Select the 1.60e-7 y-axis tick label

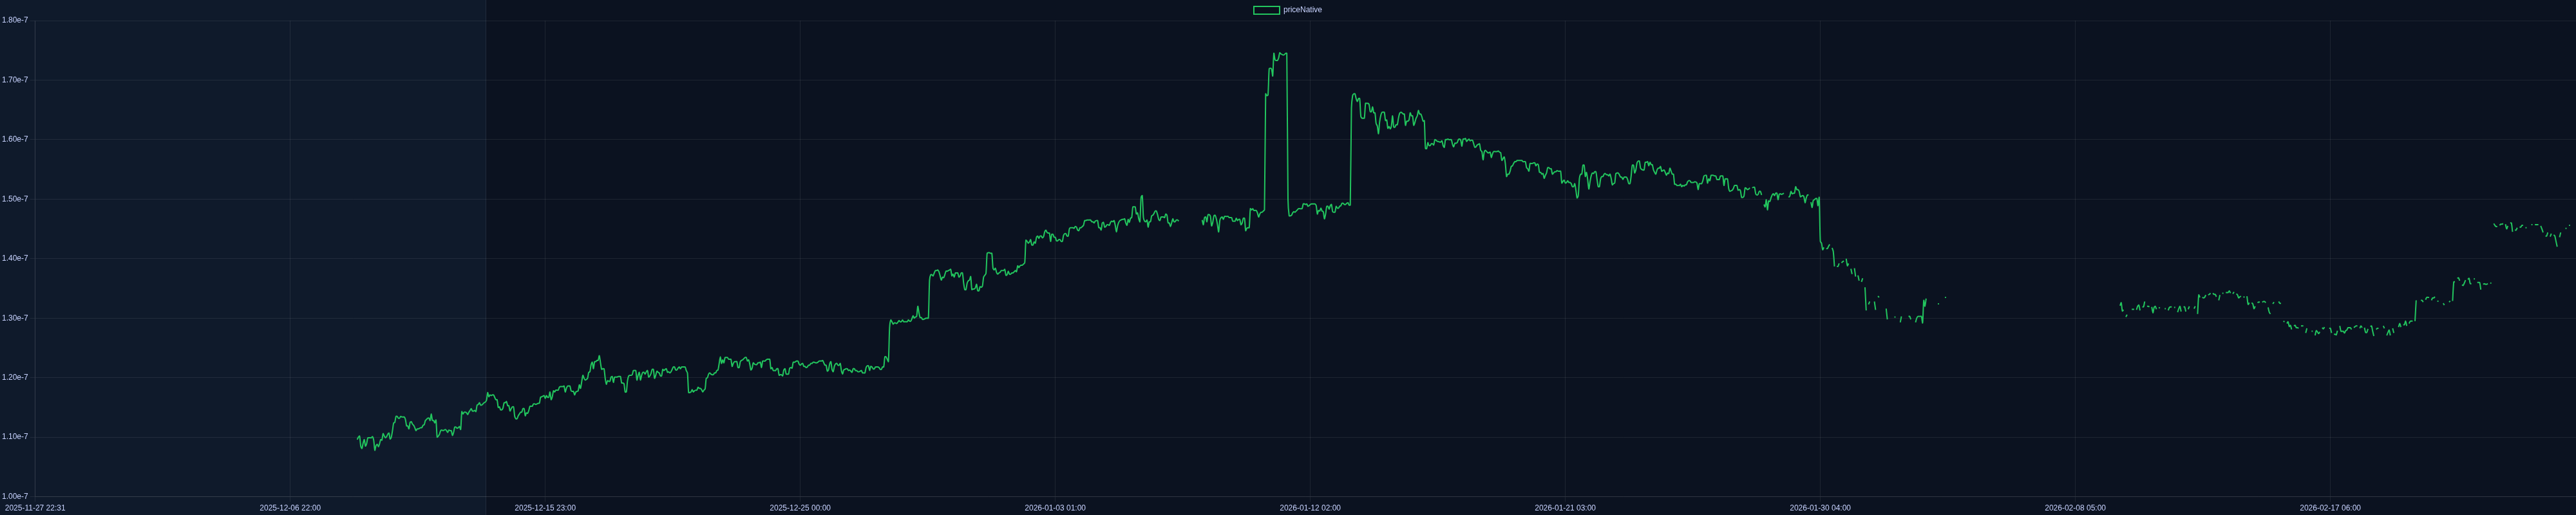pyautogui.click(x=15, y=139)
